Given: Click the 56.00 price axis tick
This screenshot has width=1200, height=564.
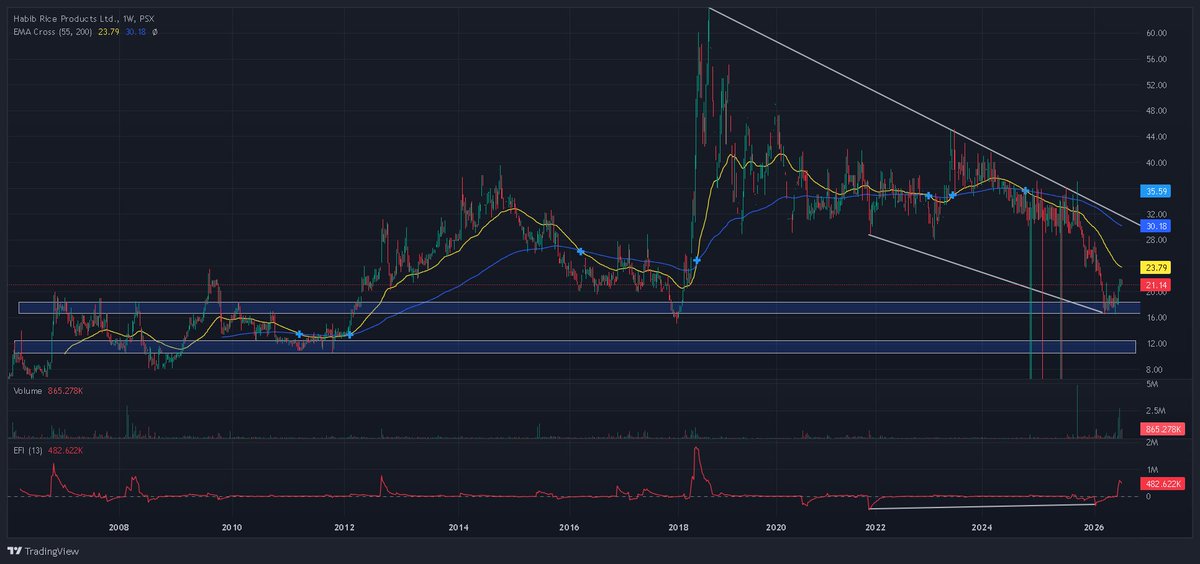Looking at the screenshot, I should point(1157,59).
